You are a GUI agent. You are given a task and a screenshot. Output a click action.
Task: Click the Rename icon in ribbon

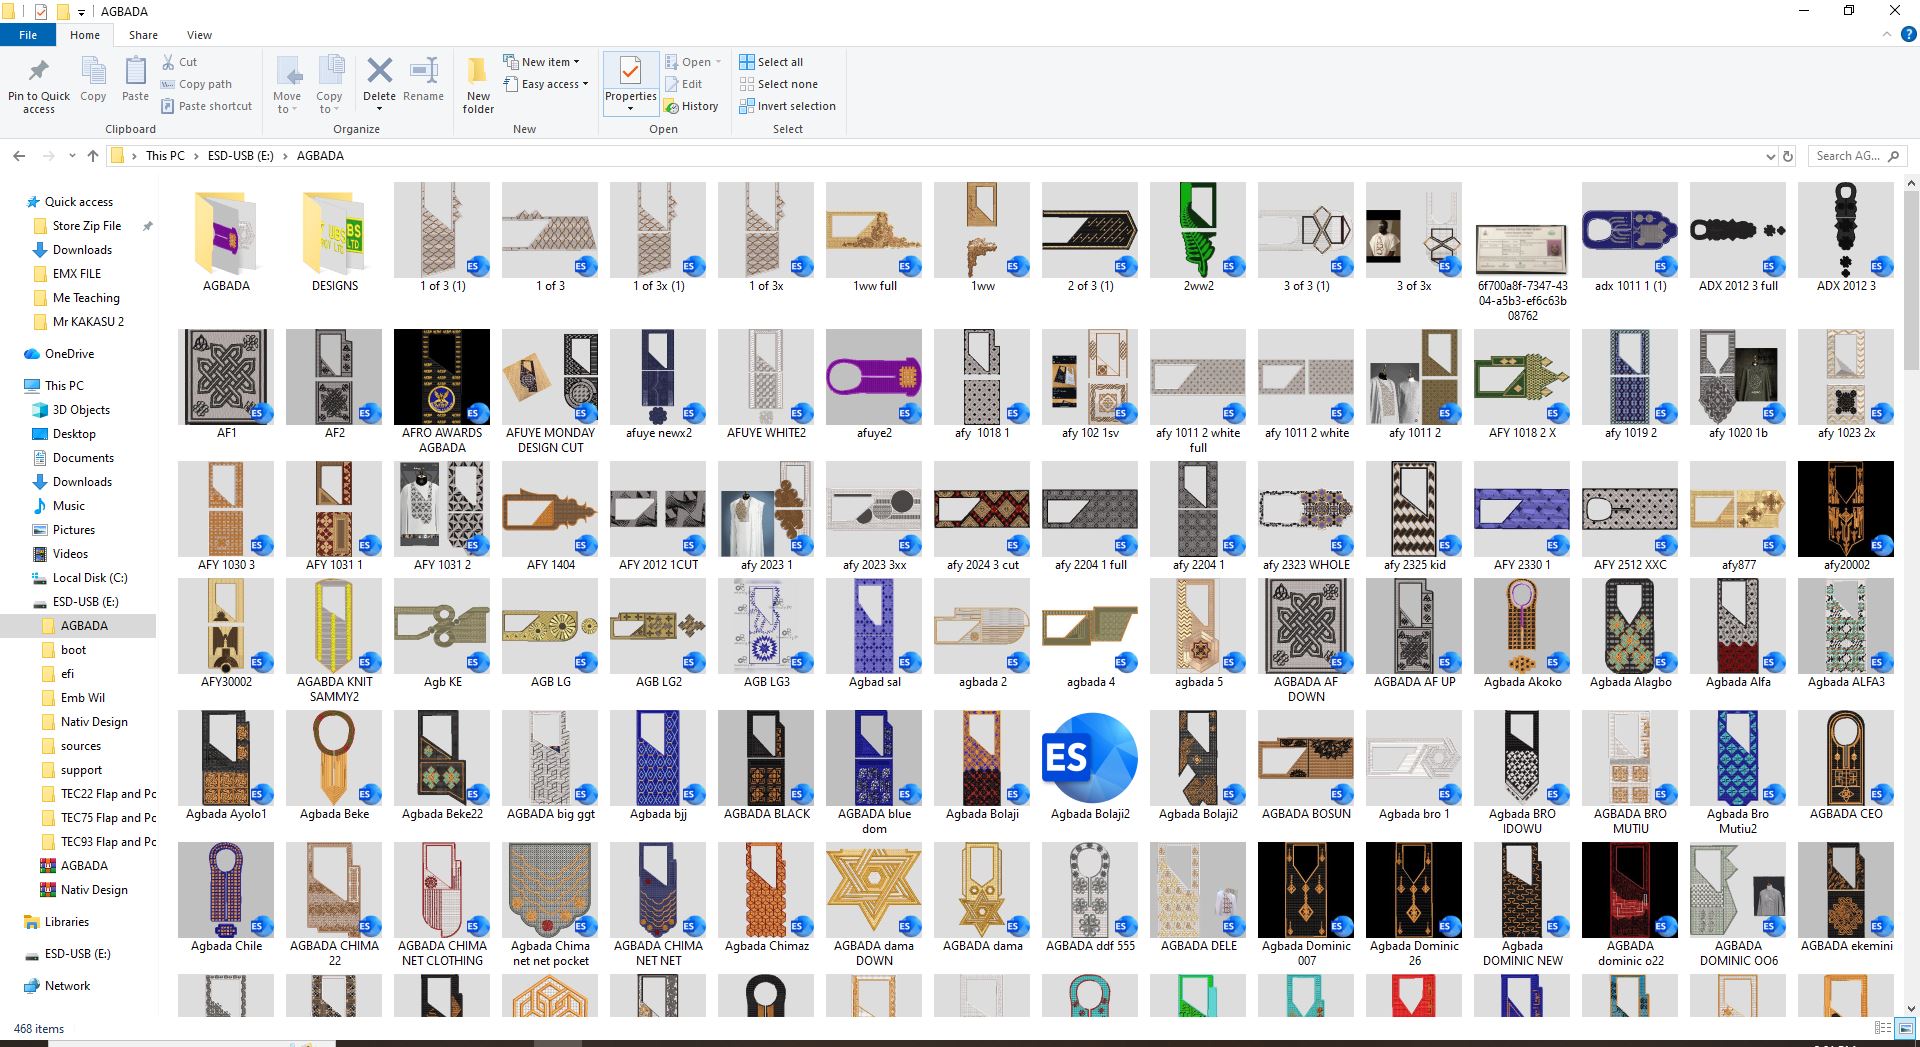pos(424,70)
